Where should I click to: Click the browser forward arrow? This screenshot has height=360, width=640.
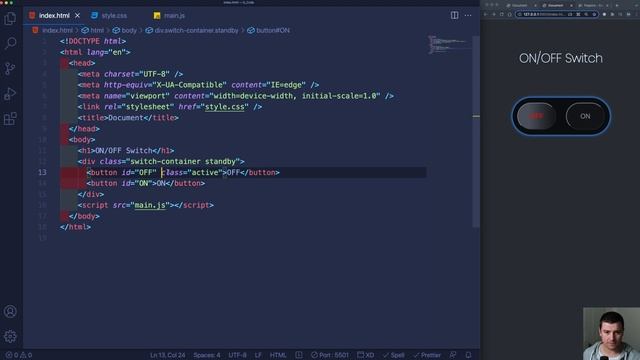494,14
